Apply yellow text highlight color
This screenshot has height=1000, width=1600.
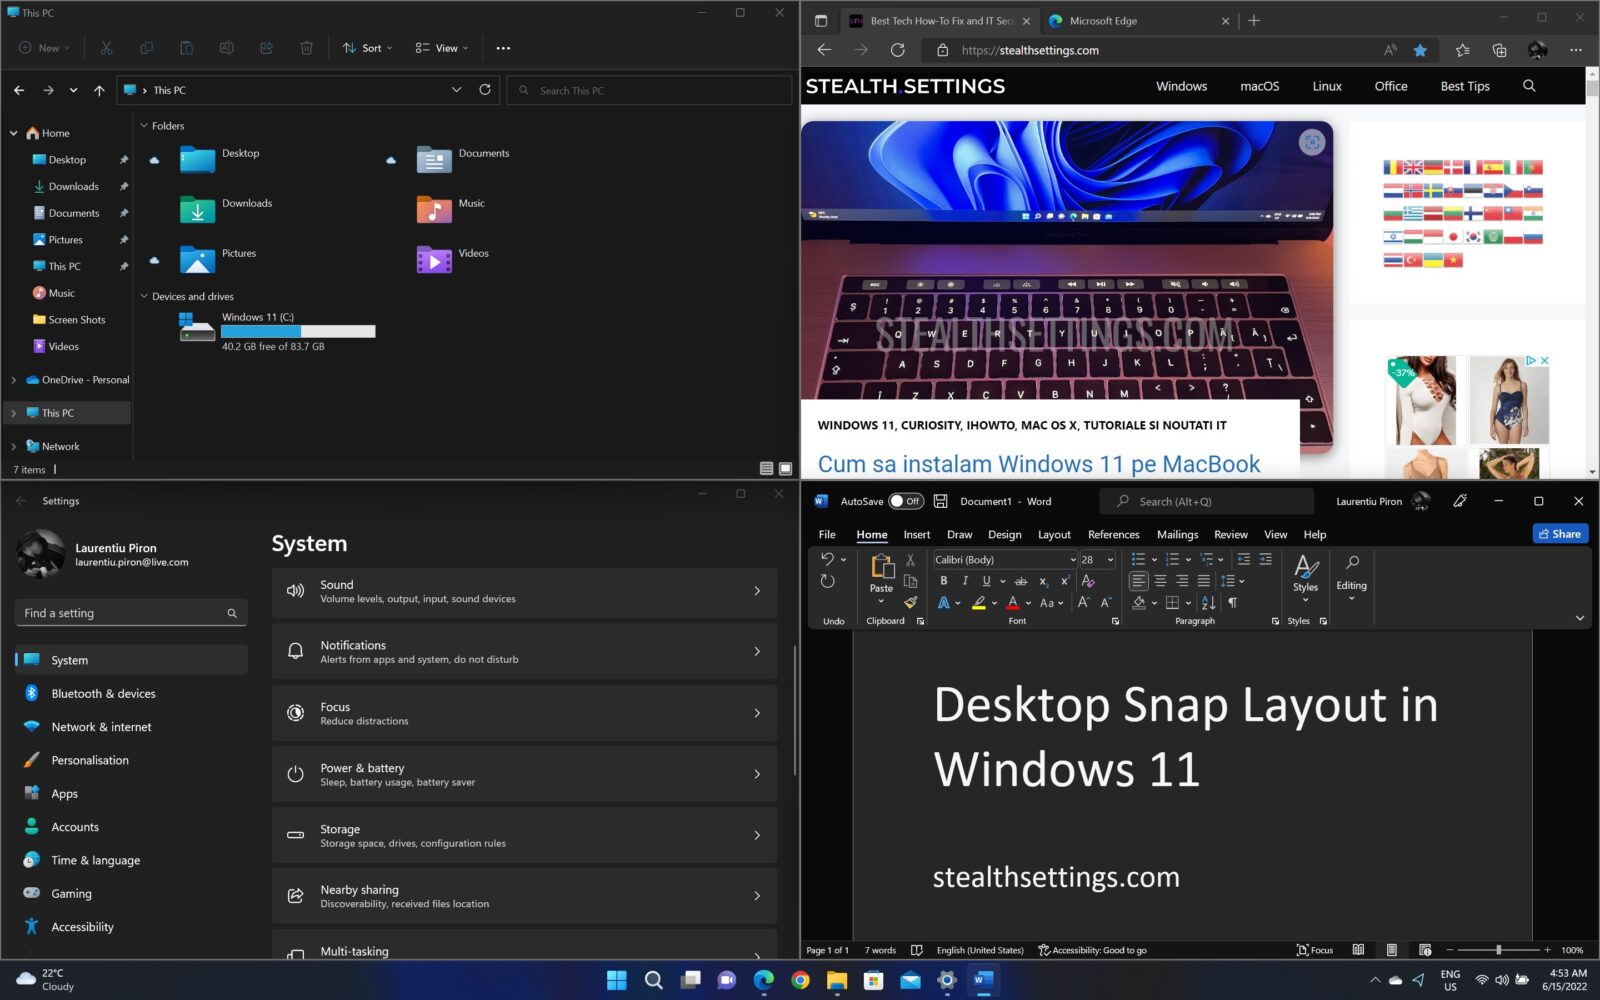[x=979, y=604]
